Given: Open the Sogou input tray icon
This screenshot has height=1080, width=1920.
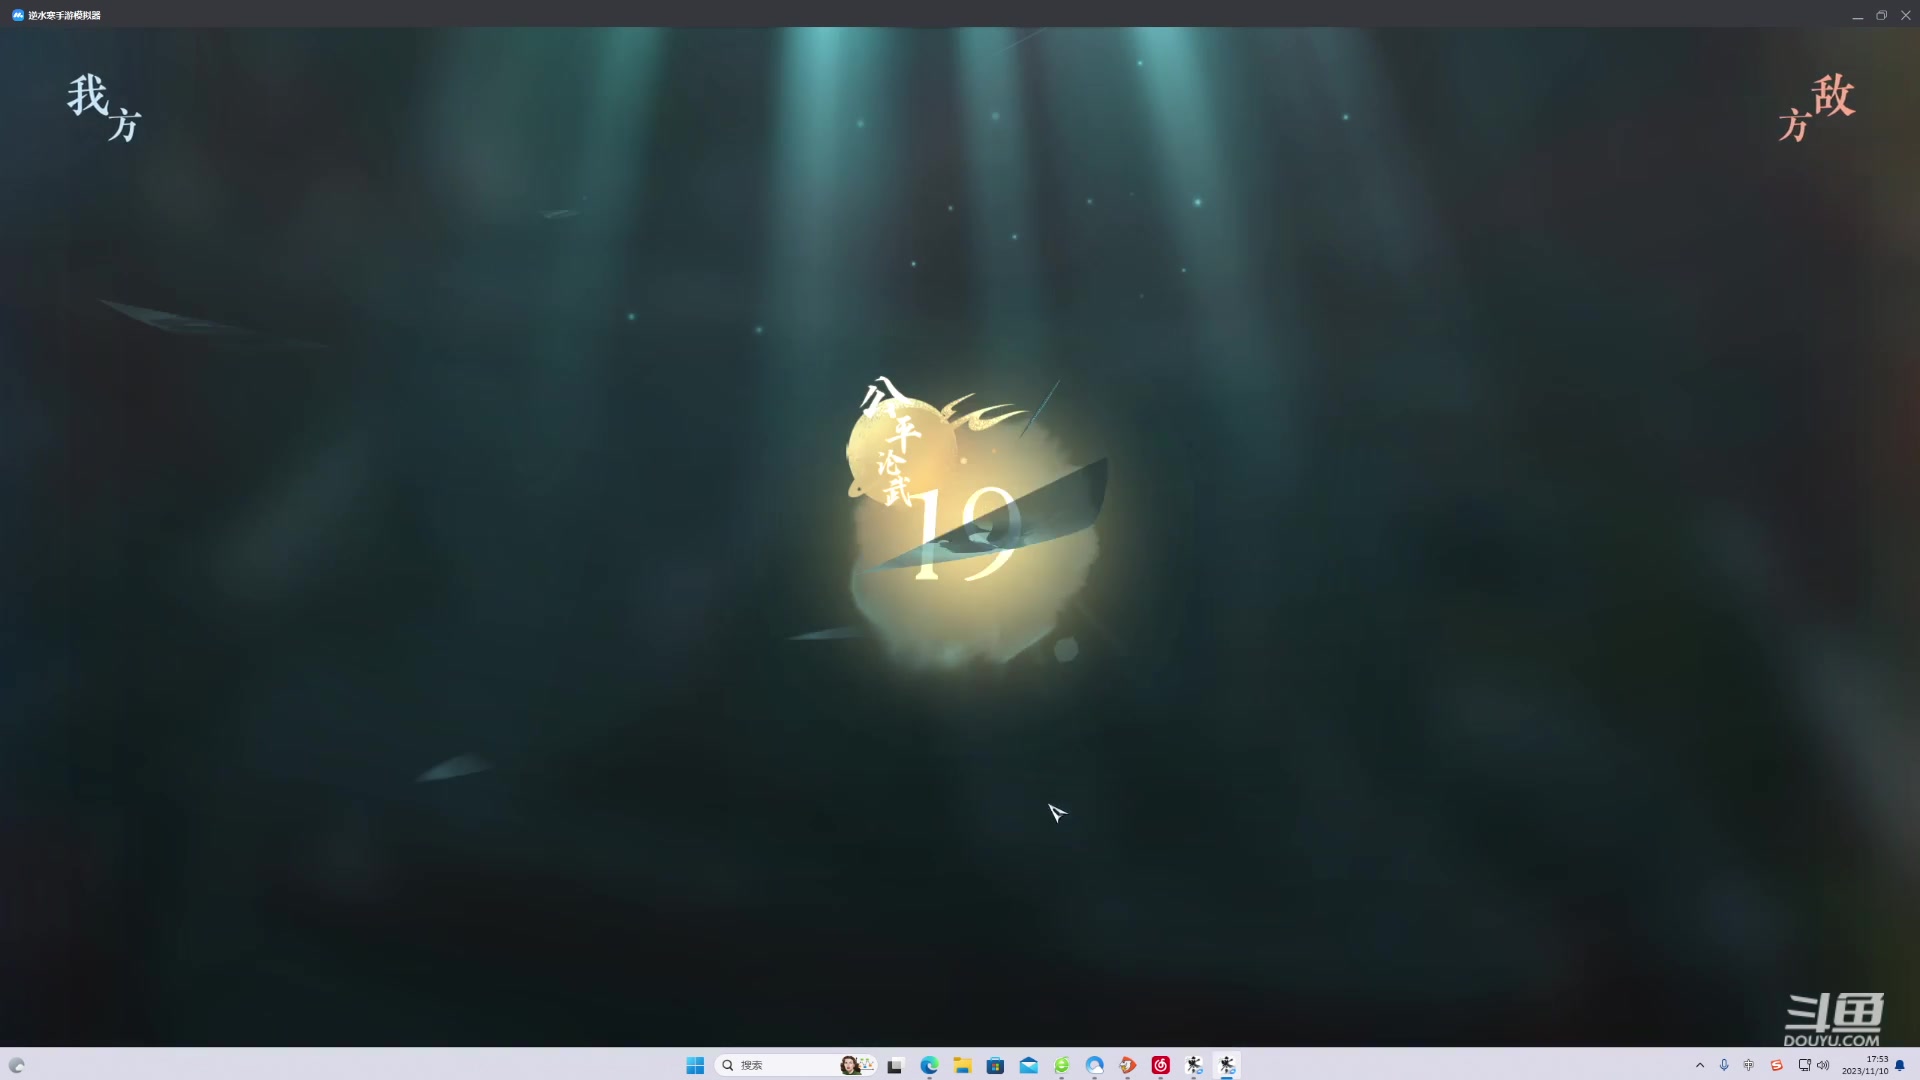Looking at the screenshot, I should (x=1777, y=1065).
